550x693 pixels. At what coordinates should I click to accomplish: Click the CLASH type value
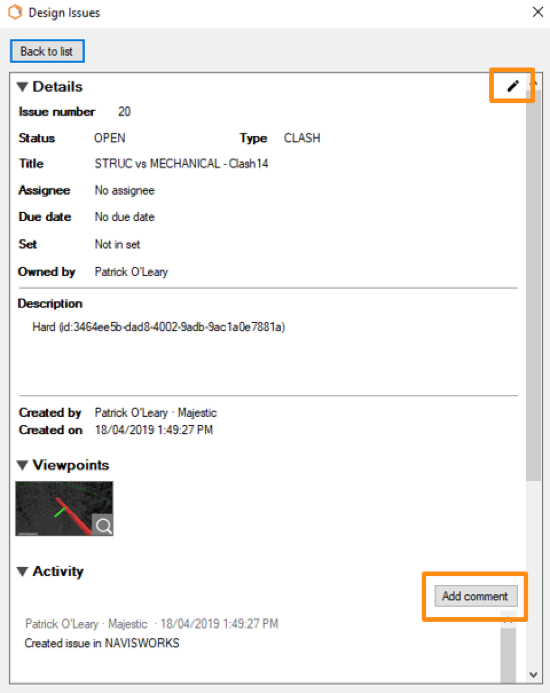pos(302,138)
